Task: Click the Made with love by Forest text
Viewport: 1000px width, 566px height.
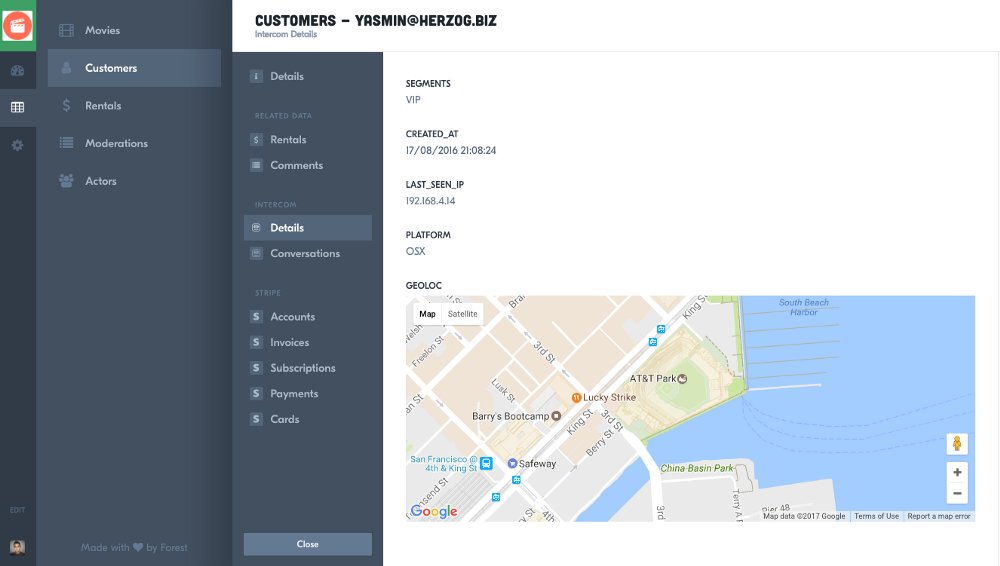Action: pyautogui.click(x=134, y=547)
